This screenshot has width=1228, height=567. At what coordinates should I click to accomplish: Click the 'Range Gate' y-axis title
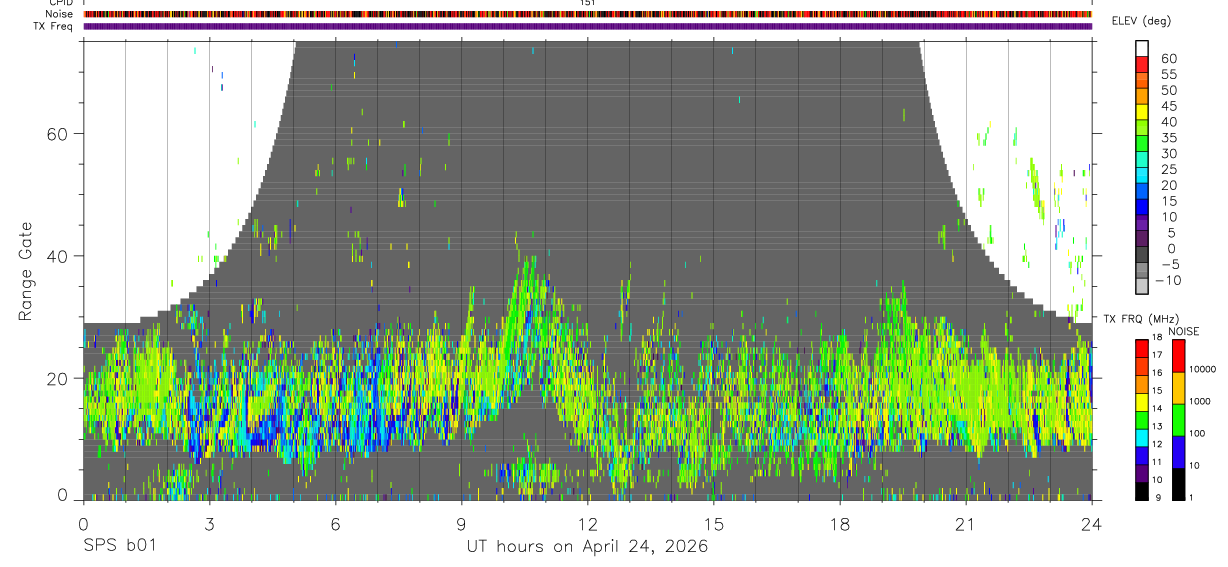point(25,271)
